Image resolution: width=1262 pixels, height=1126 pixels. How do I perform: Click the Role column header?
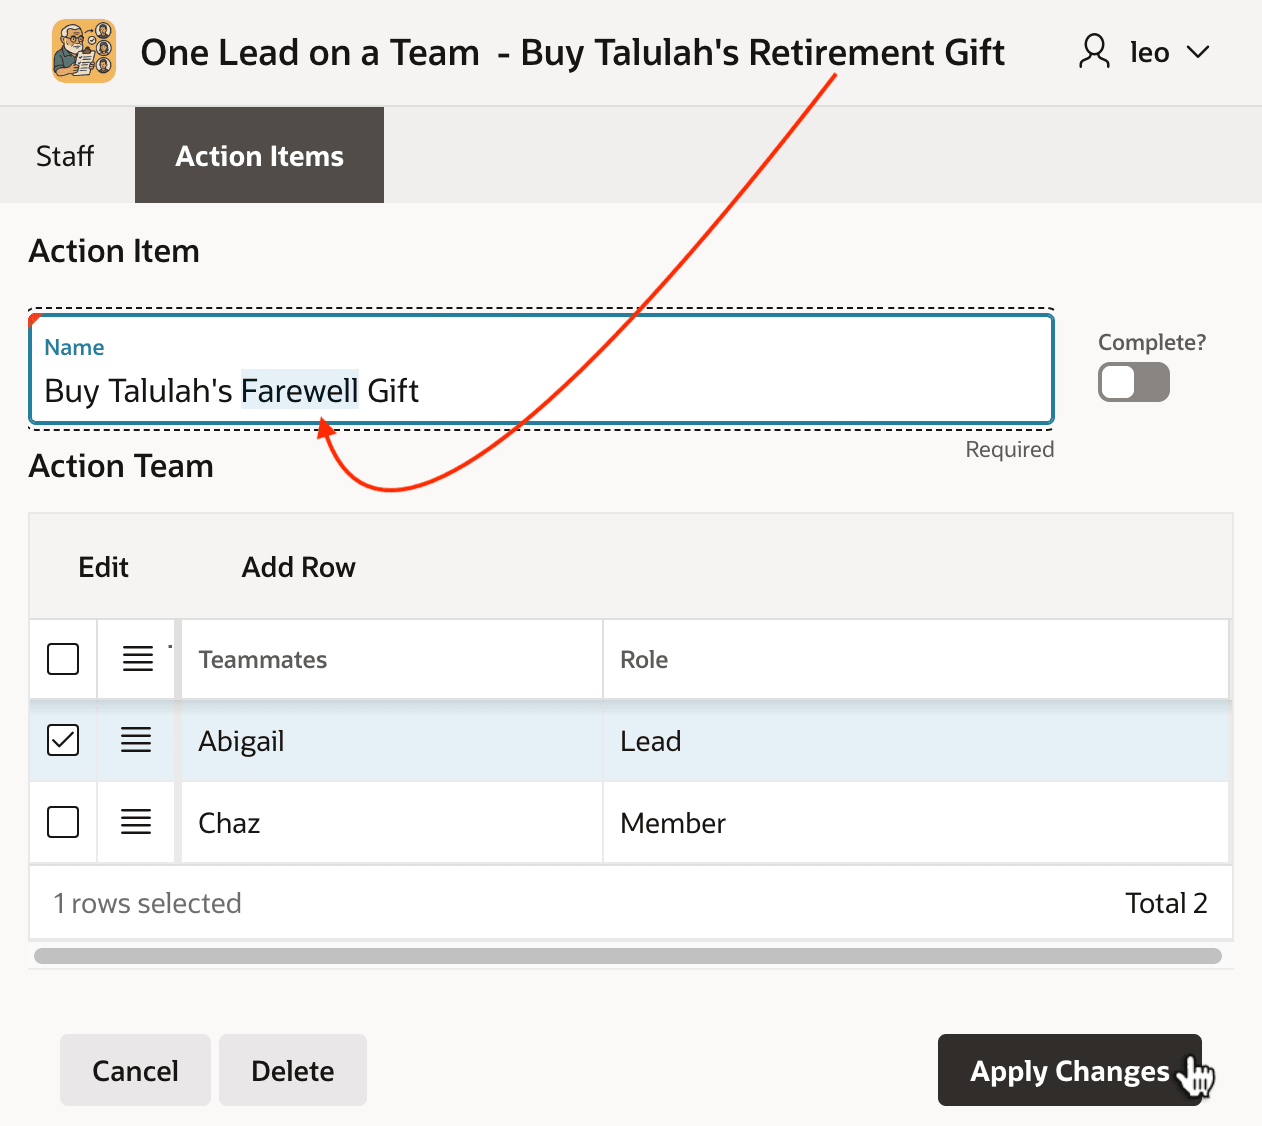[x=915, y=659]
